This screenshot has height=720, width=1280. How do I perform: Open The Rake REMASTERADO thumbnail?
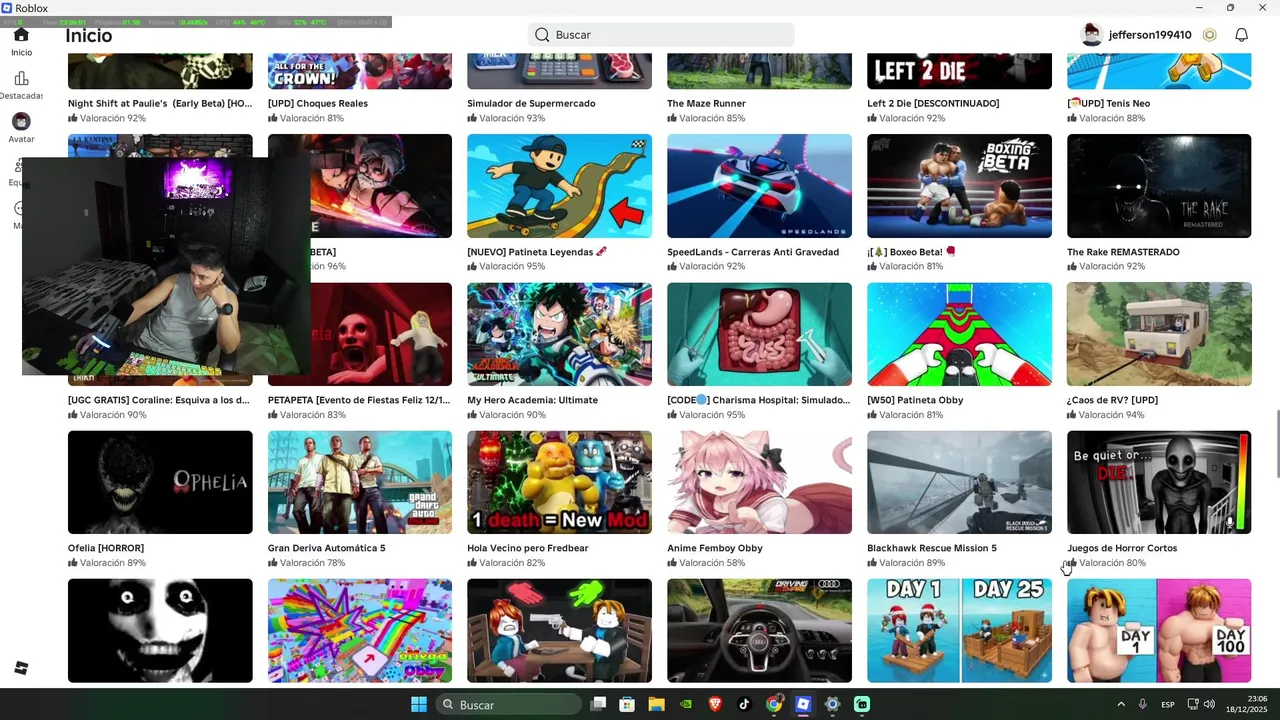(x=1159, y=186)
